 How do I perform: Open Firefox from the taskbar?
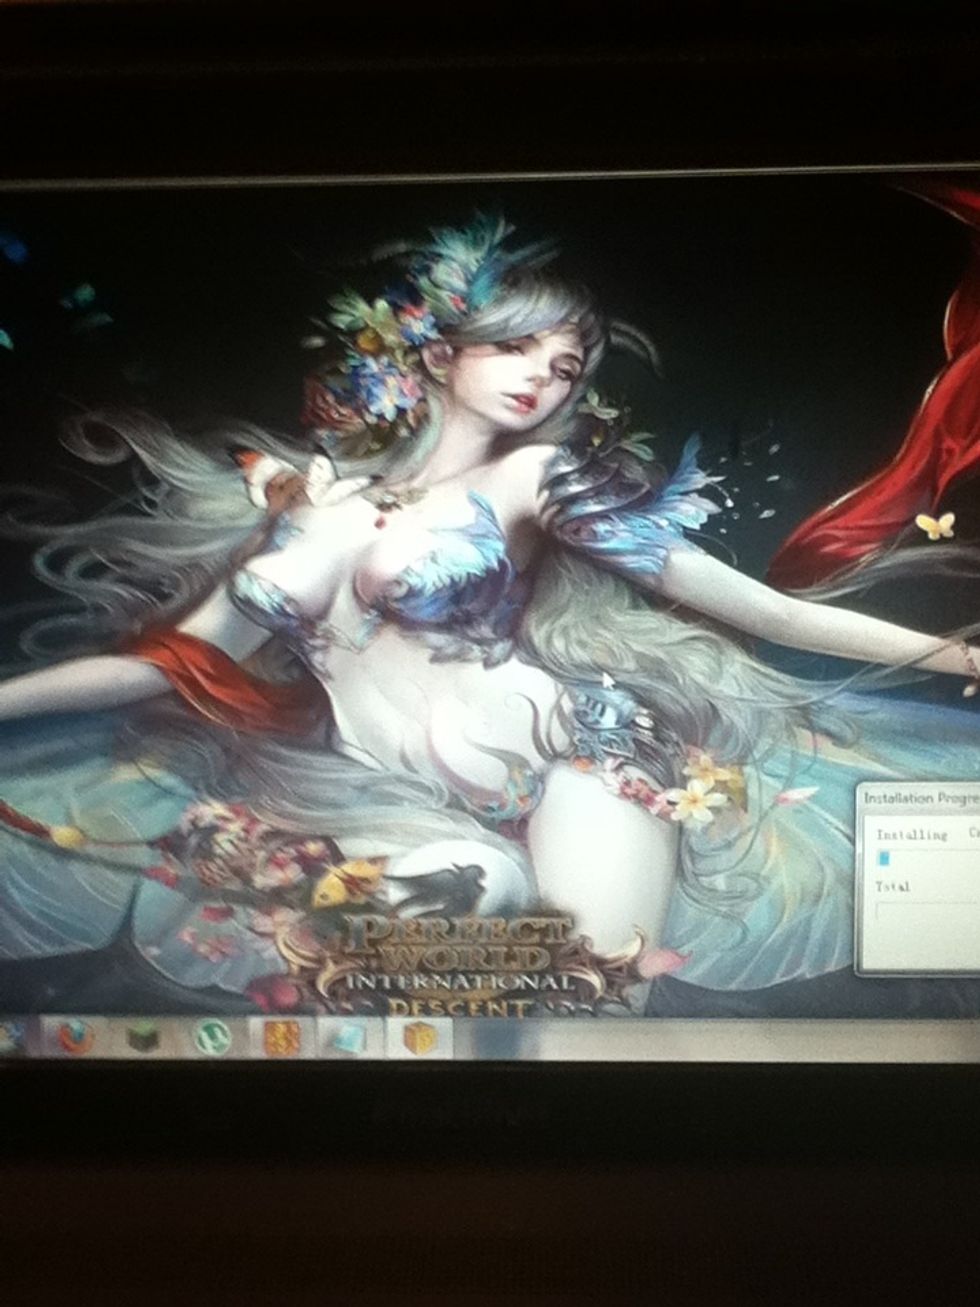pyautogui.click(x=72, y=1039)
